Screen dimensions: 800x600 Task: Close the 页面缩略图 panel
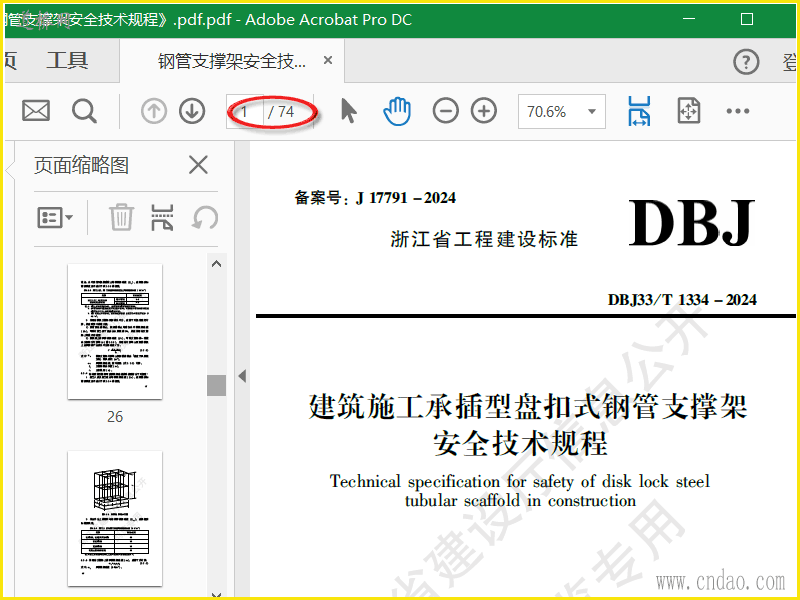coord(198,165)
